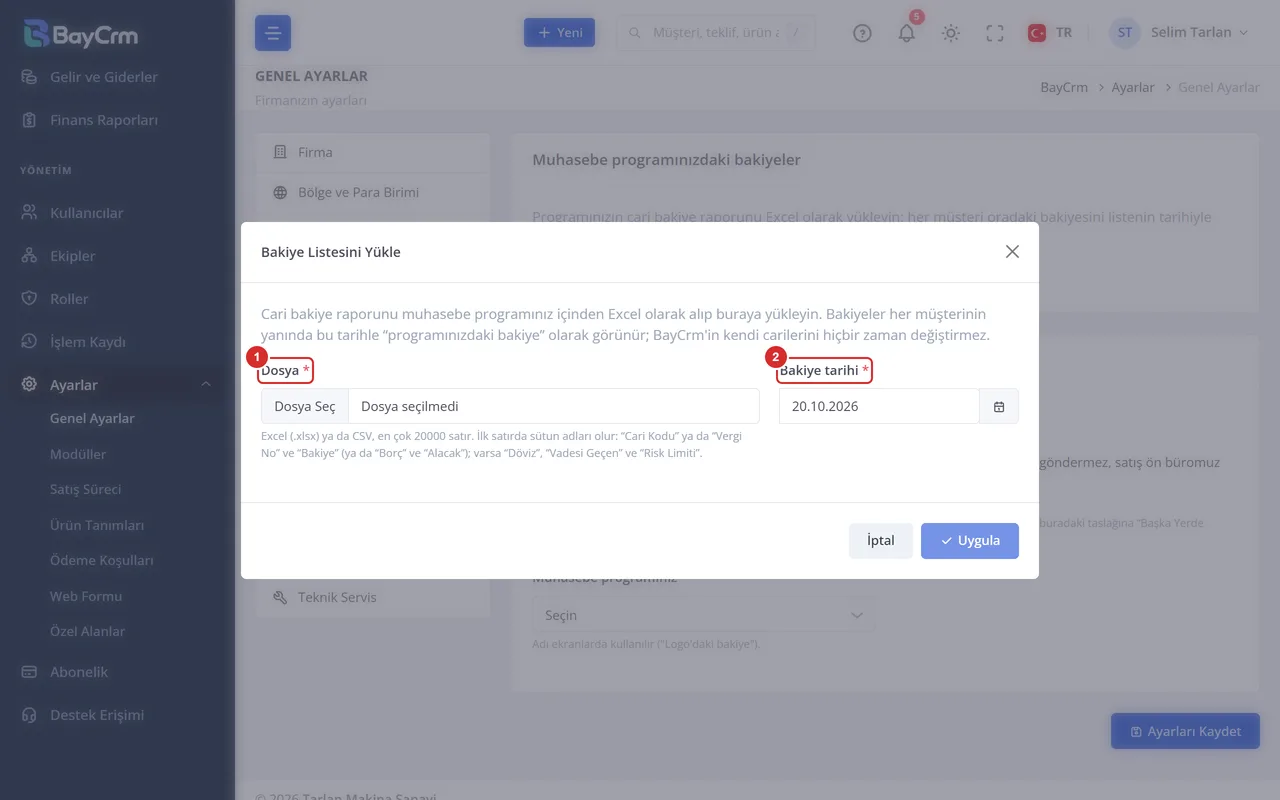Click the Bakiye tarihi date field

click(x=879, y=406)
